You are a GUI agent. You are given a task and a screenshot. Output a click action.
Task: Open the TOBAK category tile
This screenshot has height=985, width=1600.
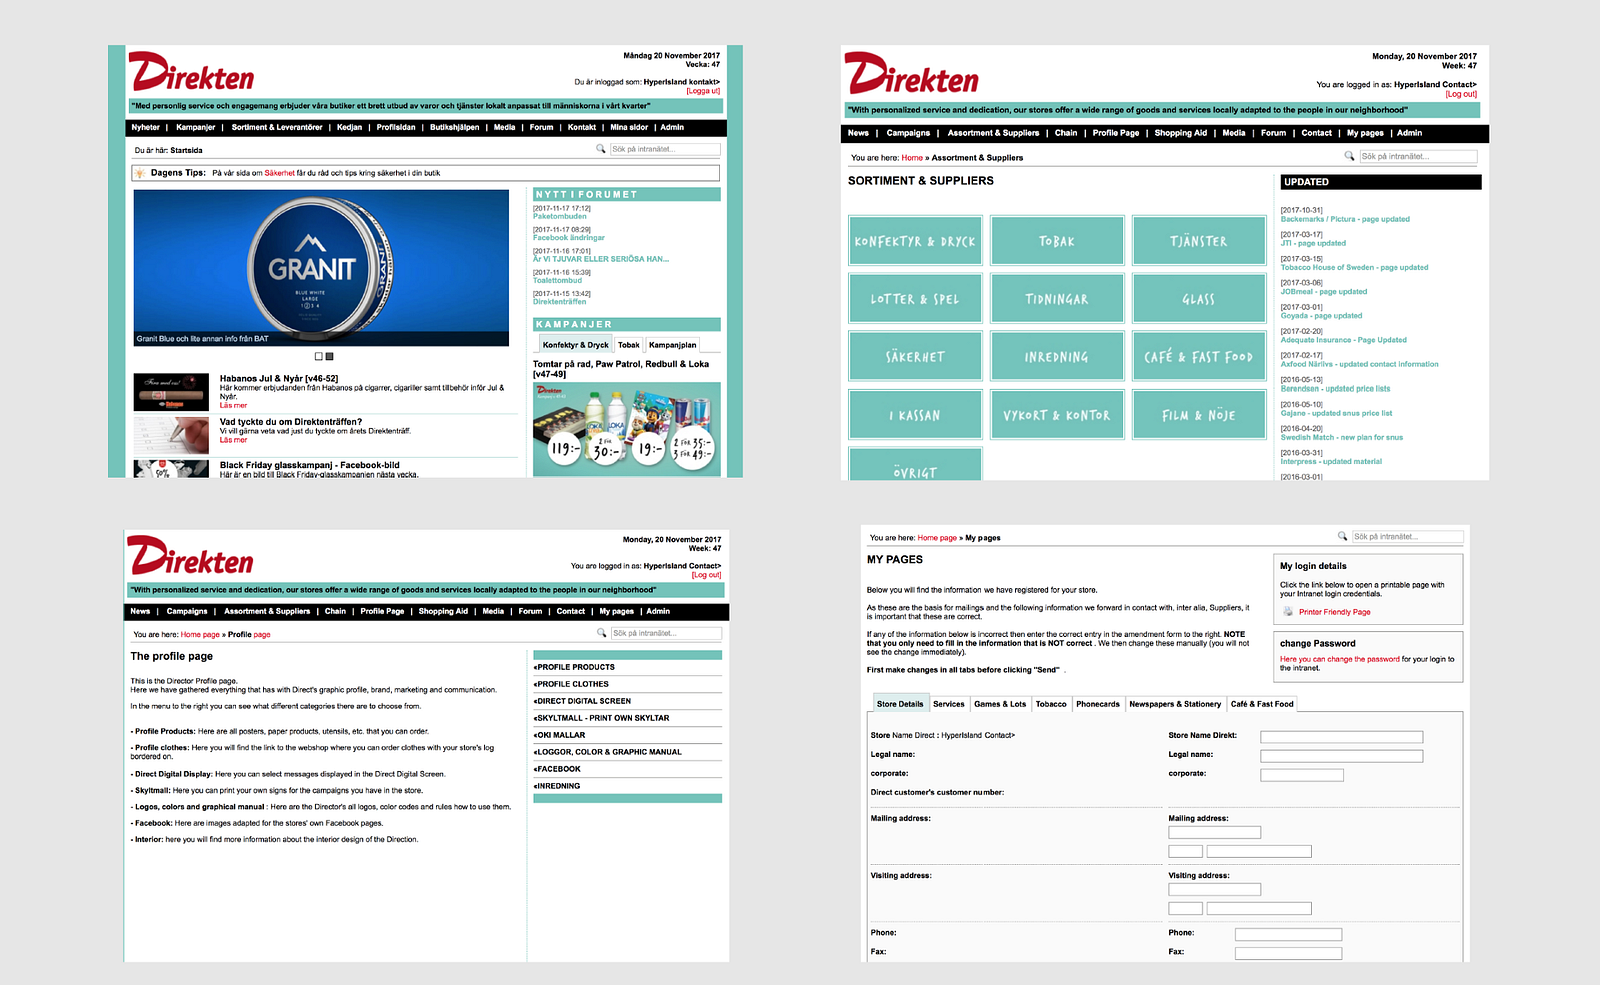coord(1057,241)
